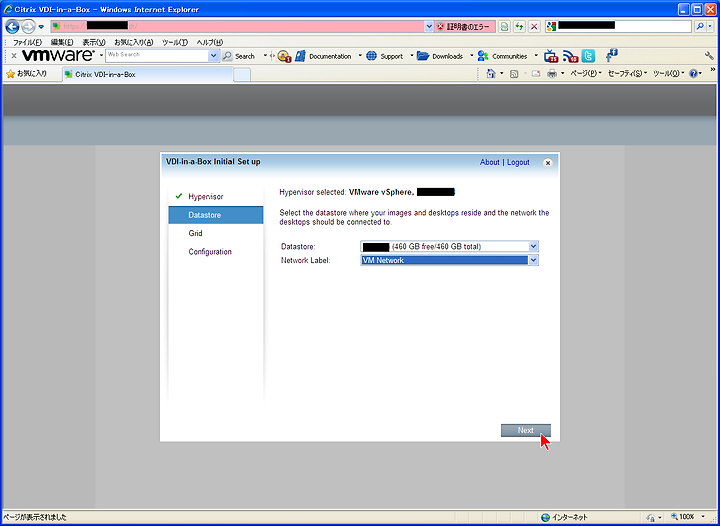Open the ツール(T) menu

175,42
